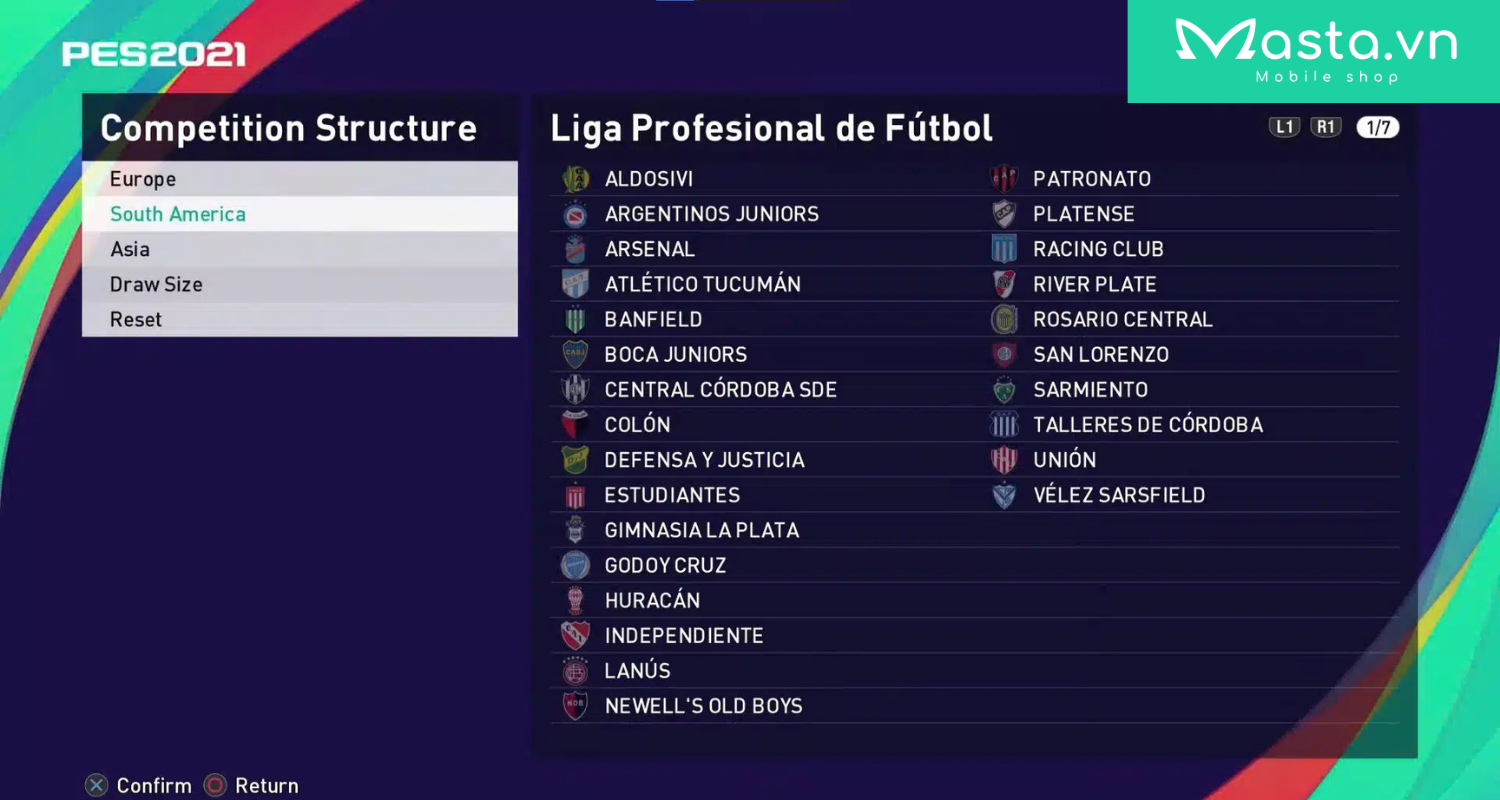Open the Draw Size option
Viewport: 1500px width, 800px height.
(x=300, y=284)
